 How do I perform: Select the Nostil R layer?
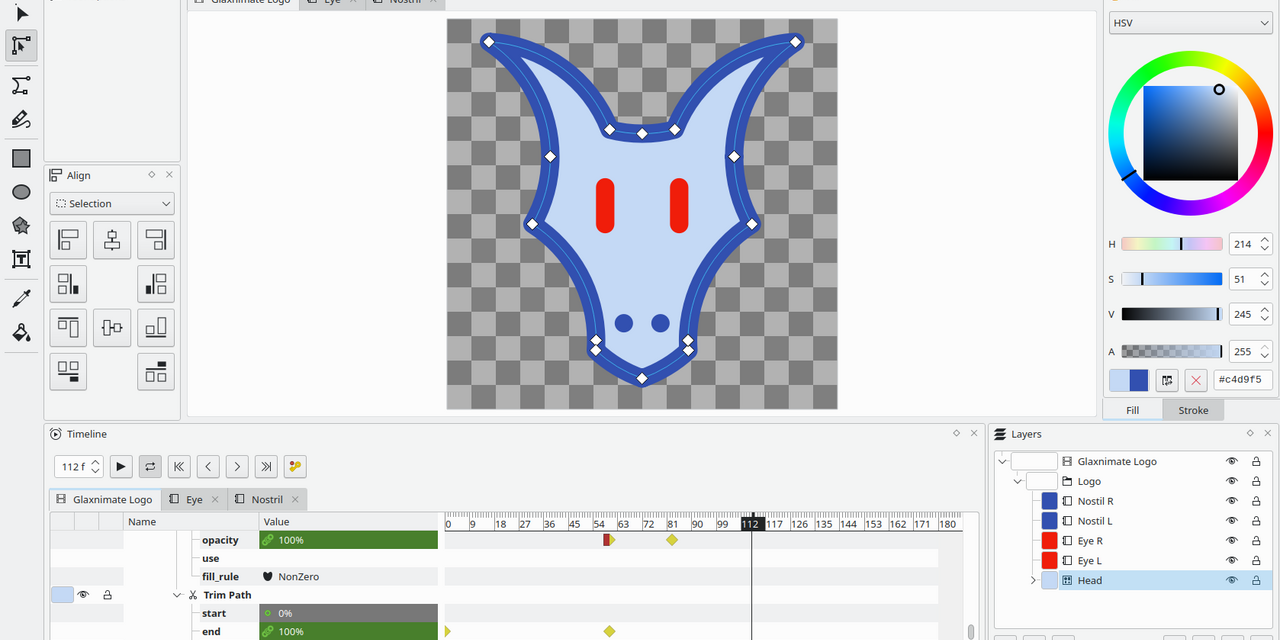[x=1095, y=501]
